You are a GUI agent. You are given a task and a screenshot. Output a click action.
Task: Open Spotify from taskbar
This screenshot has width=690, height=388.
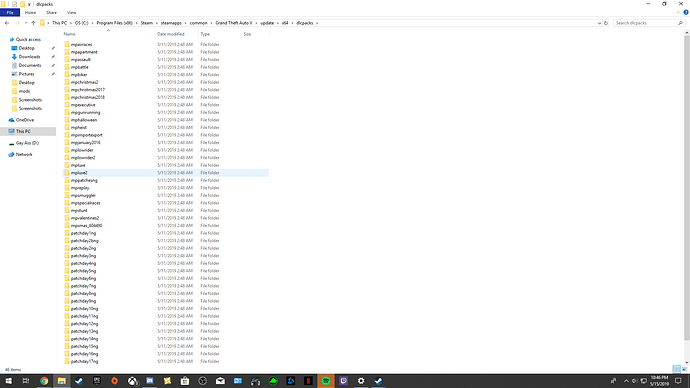(x=326, y=381)
